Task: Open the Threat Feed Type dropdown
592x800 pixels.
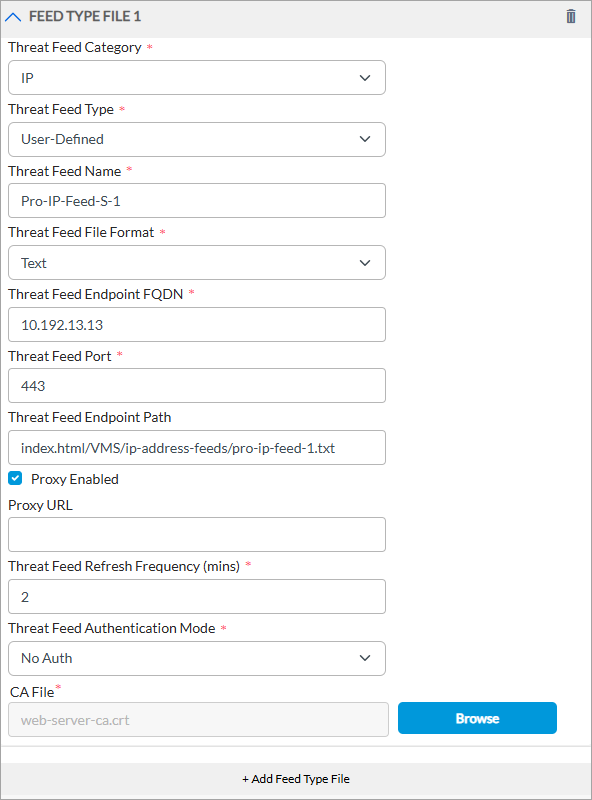Action: [x=196, y=139]
